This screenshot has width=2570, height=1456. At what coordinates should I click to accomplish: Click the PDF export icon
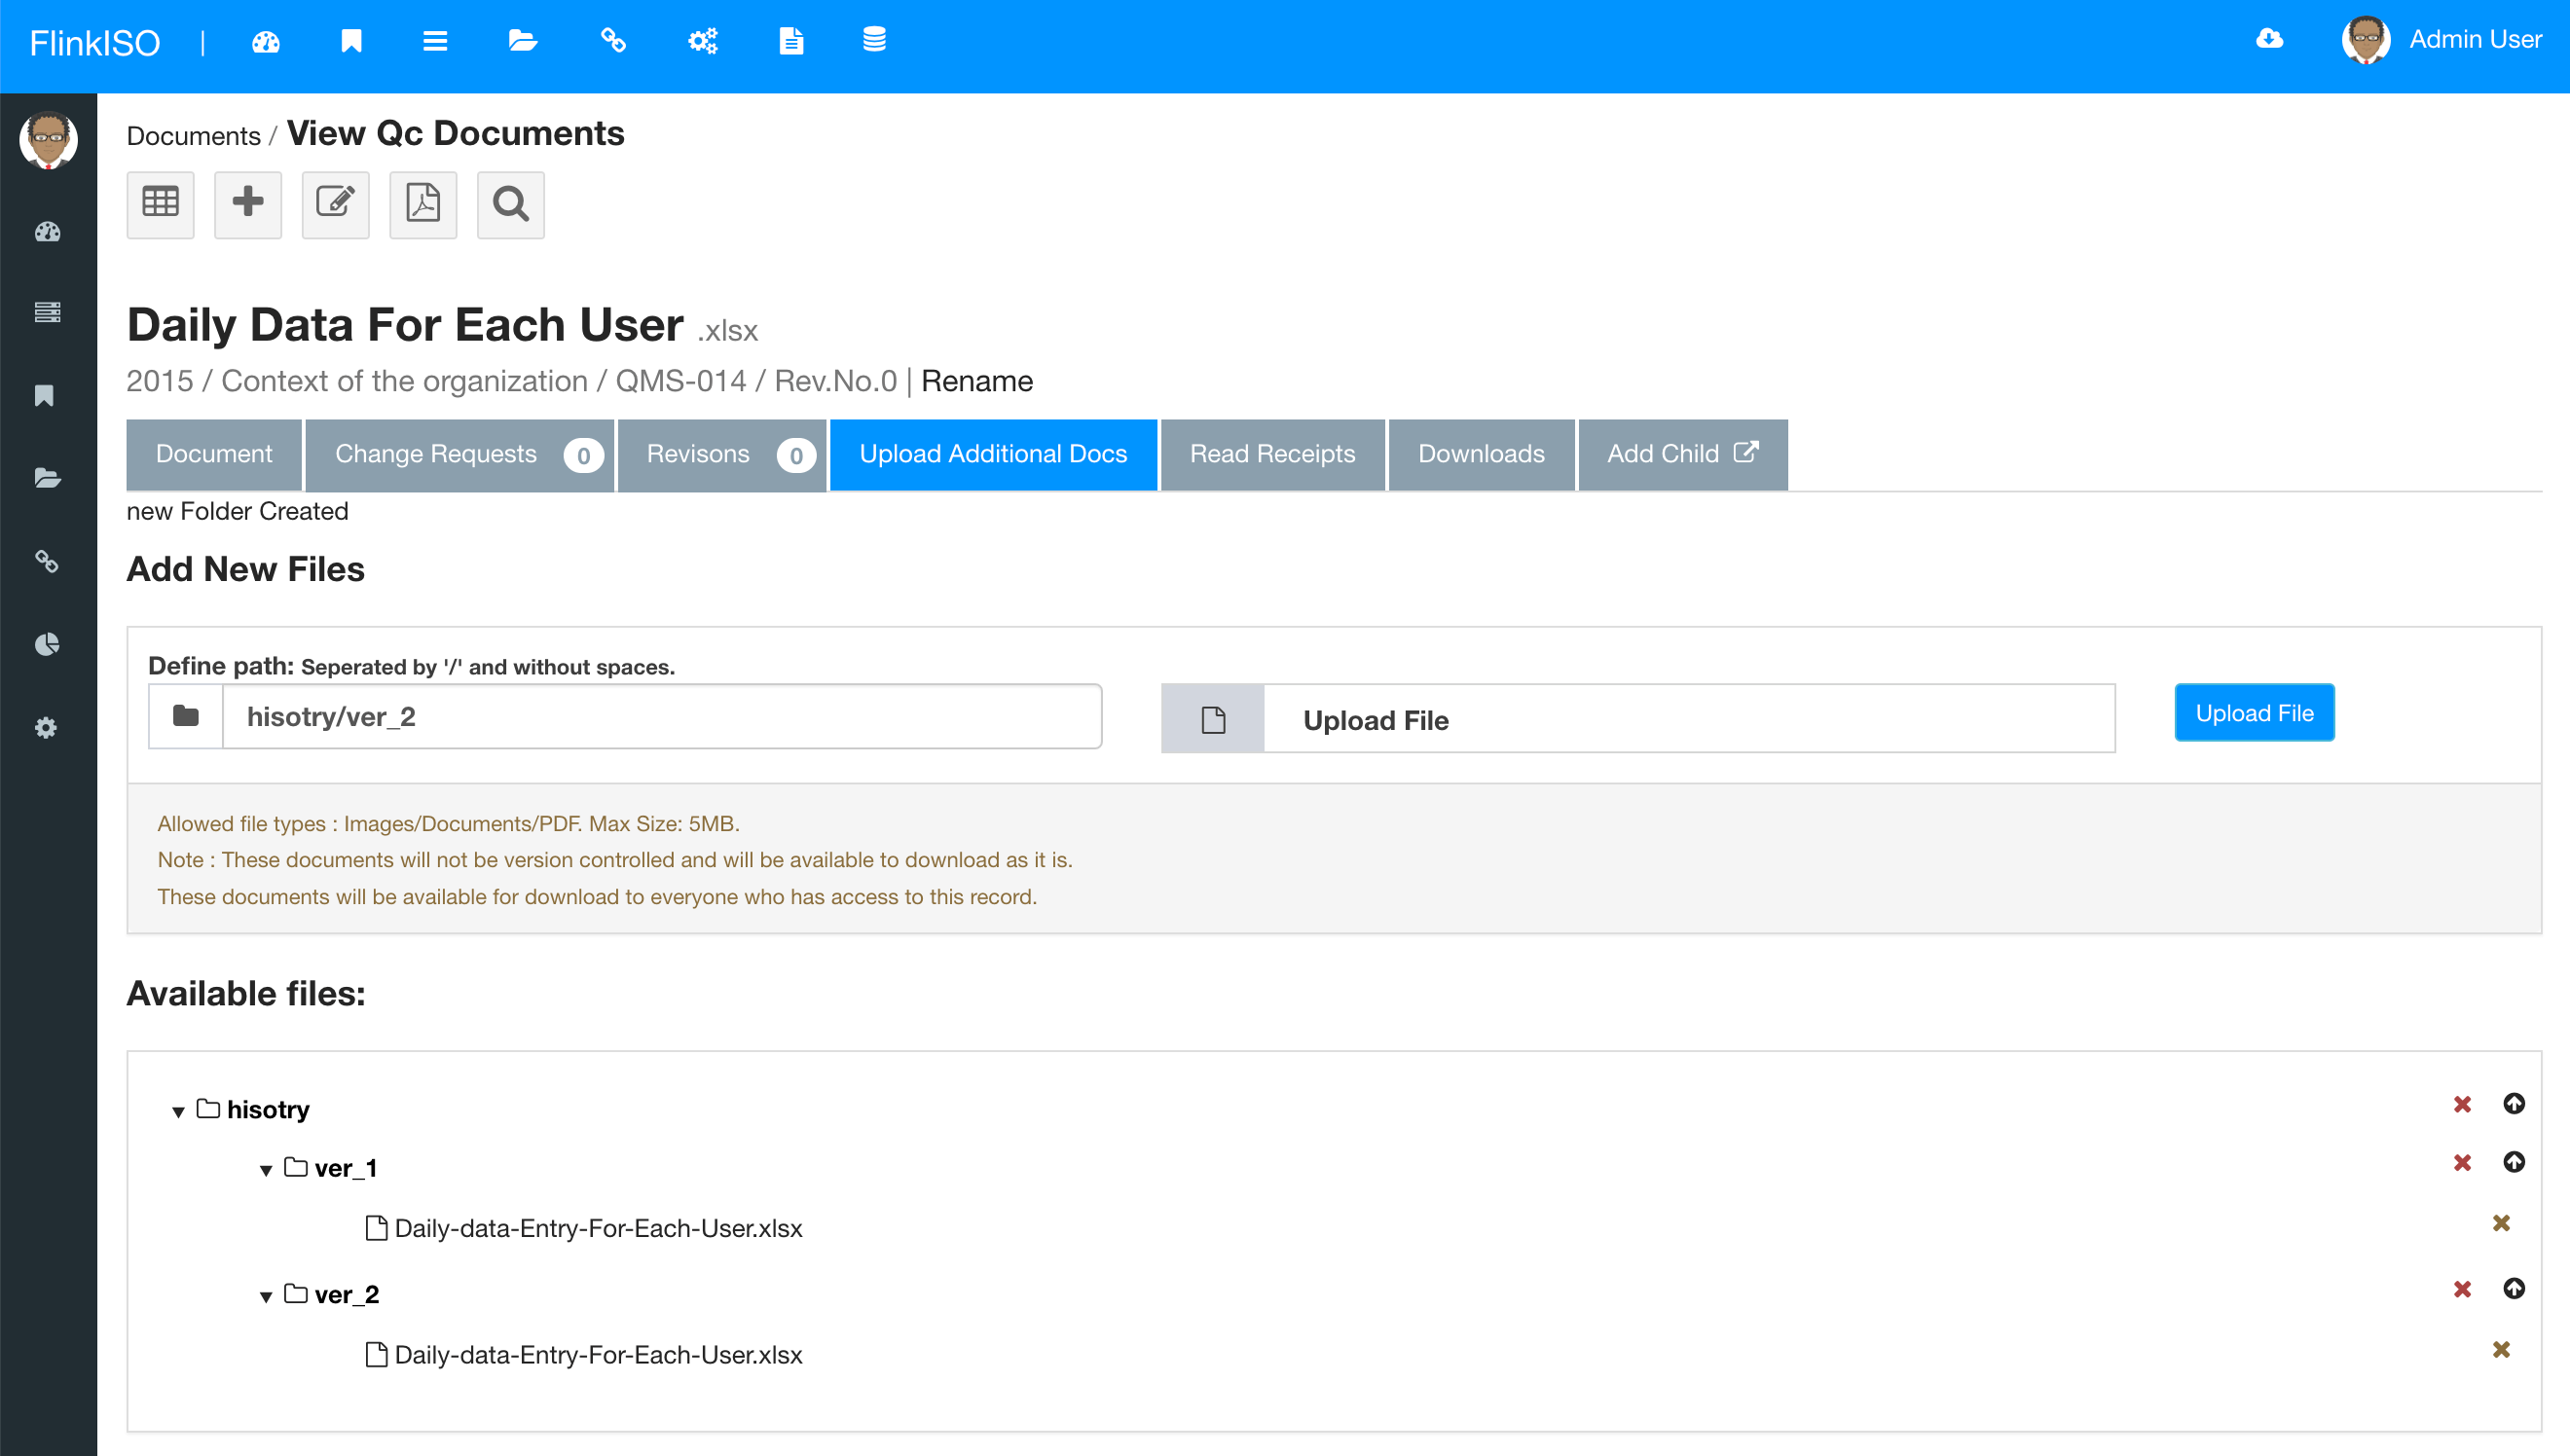[423, 204]
